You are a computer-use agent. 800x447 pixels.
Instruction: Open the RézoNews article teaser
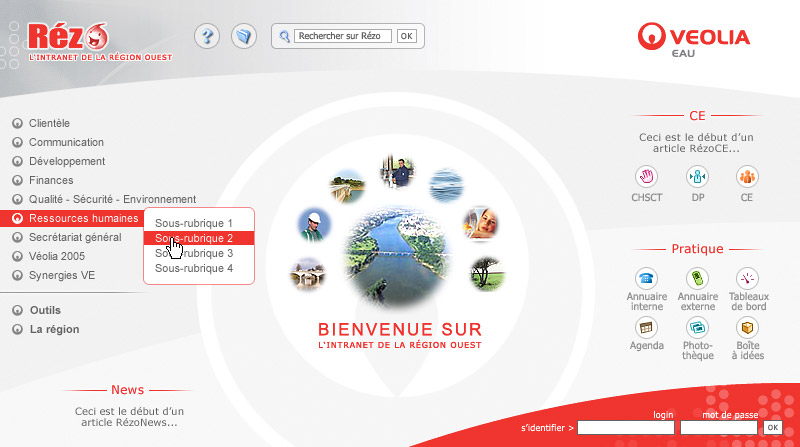[129, 417]
